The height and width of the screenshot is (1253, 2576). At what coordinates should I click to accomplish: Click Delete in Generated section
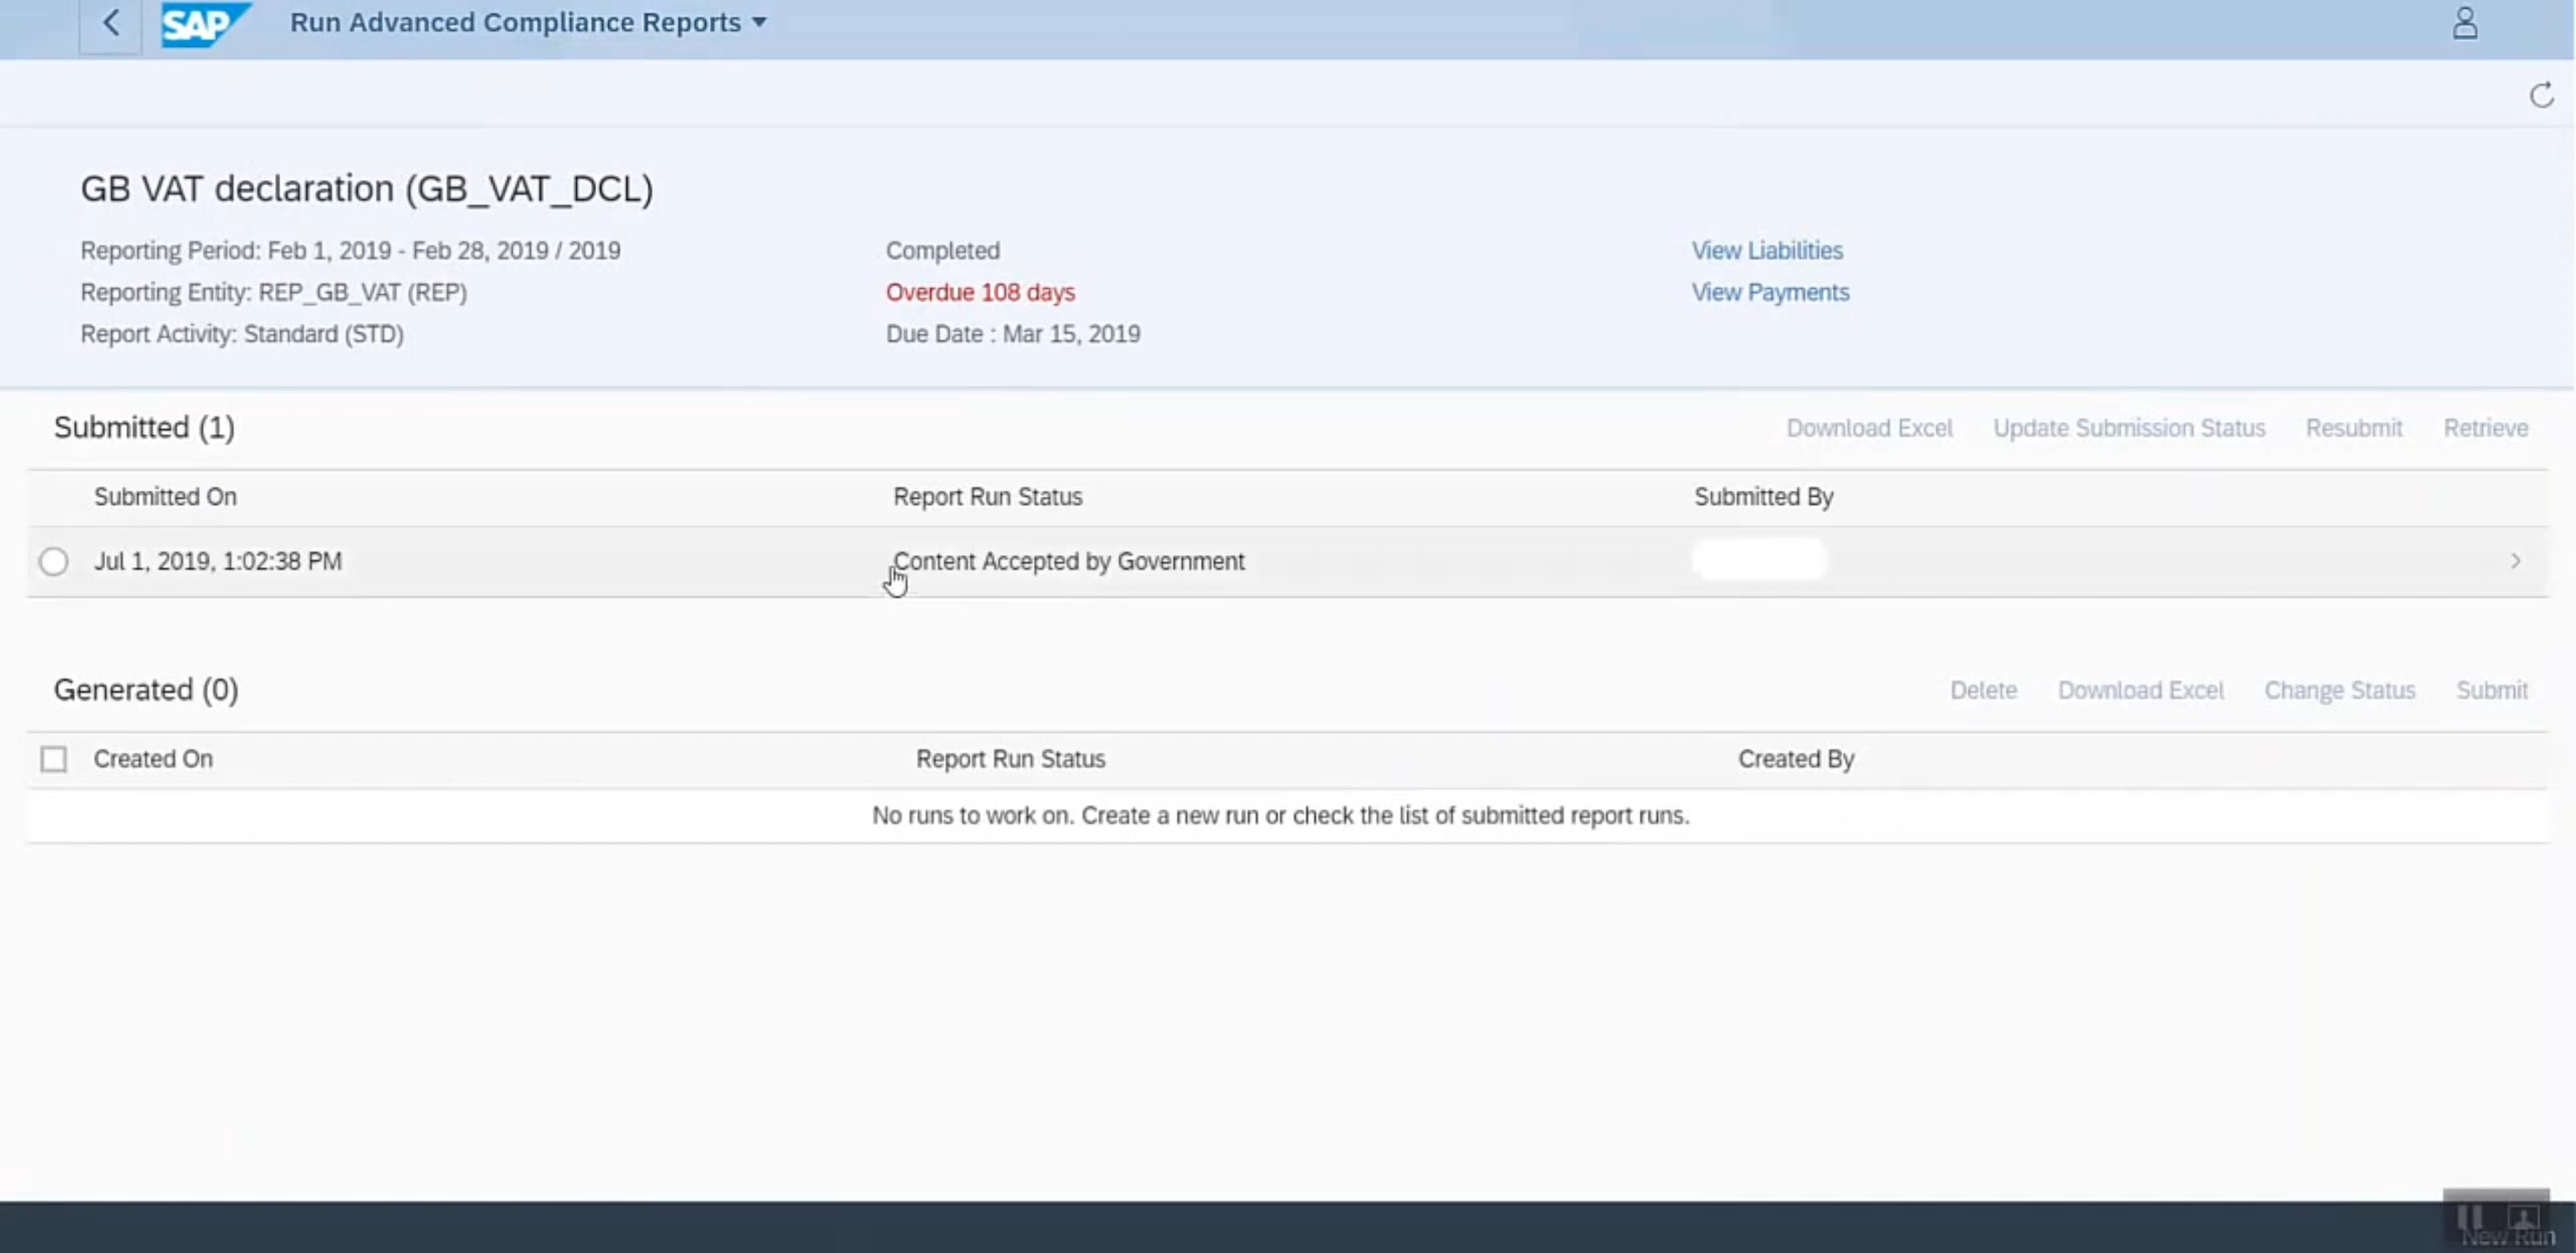(x=1983, y=691)
